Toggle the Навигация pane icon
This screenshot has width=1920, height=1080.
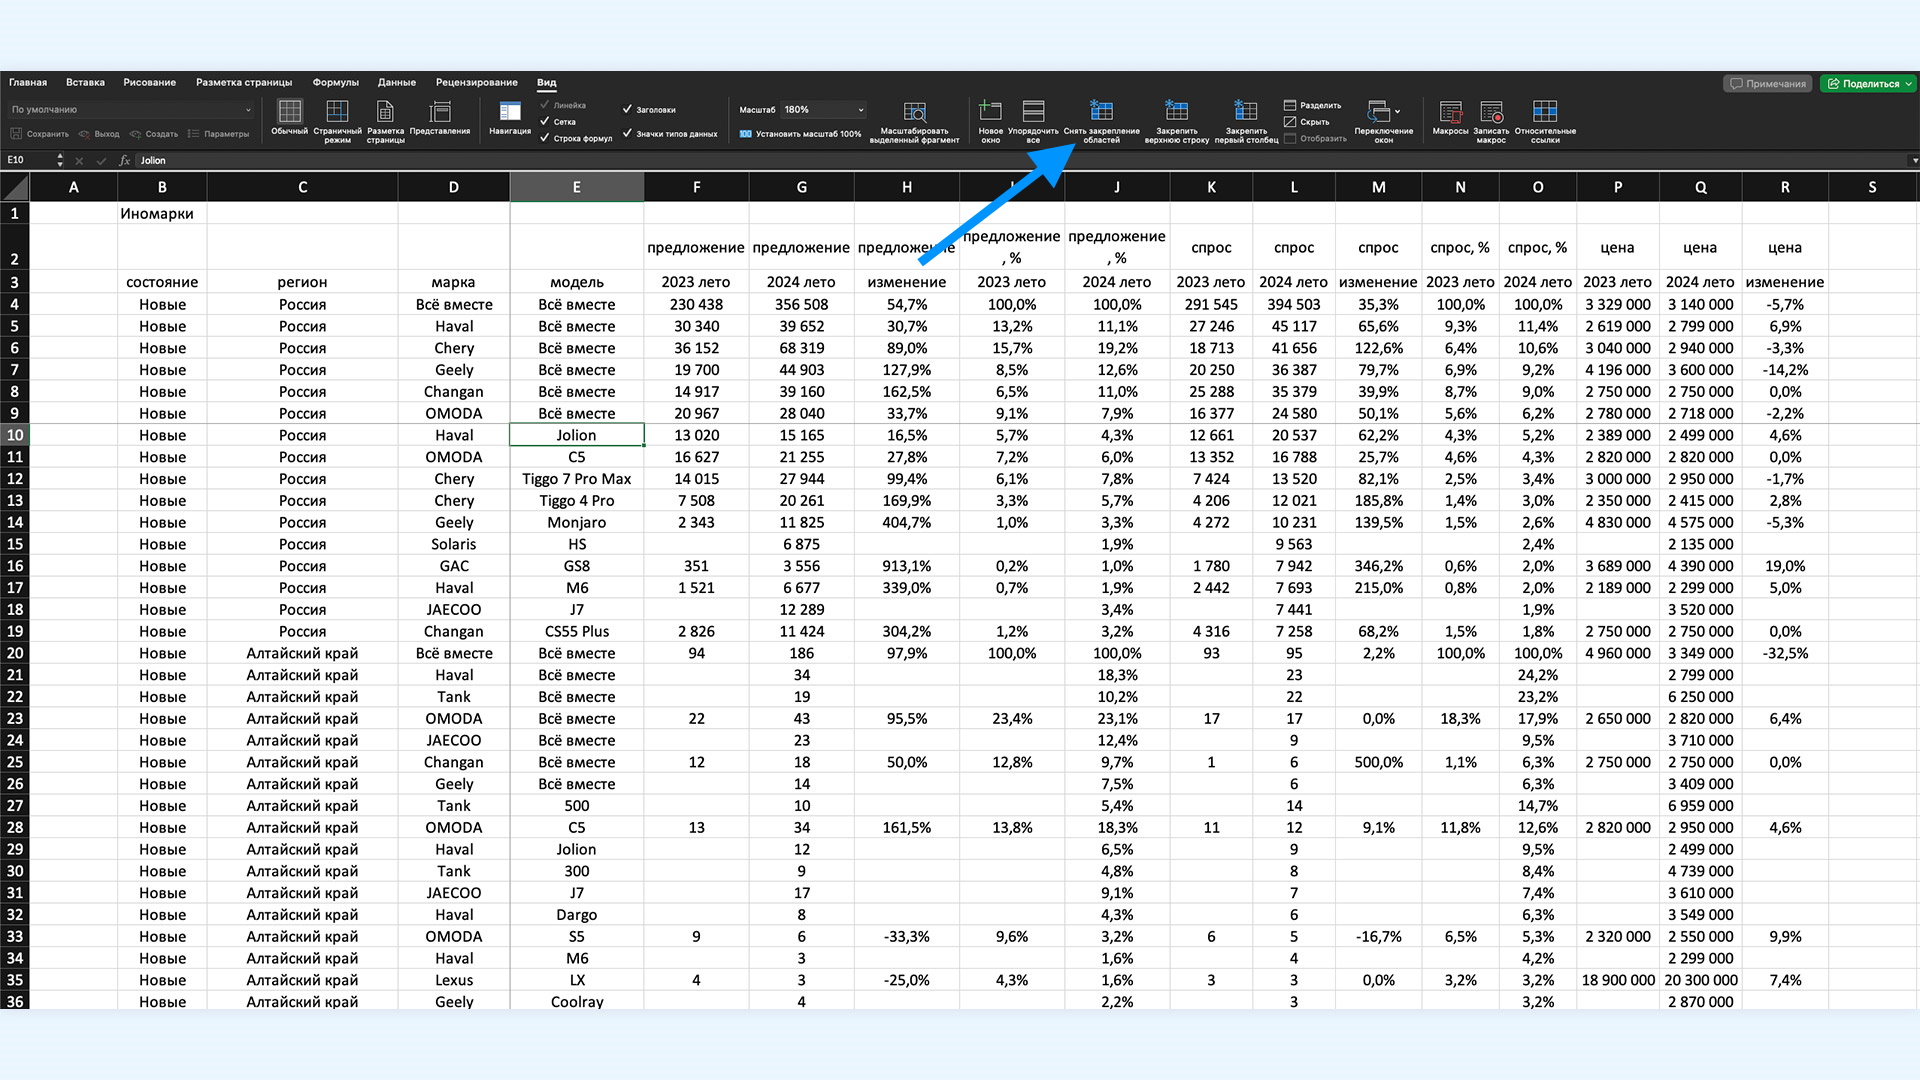pos(510,111)
